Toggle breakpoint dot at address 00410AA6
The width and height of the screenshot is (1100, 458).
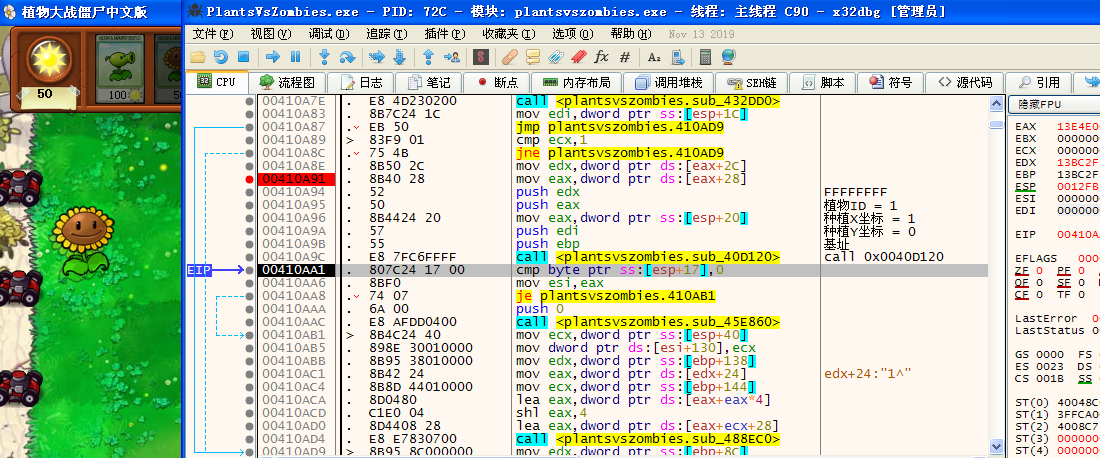click(250, 283)
